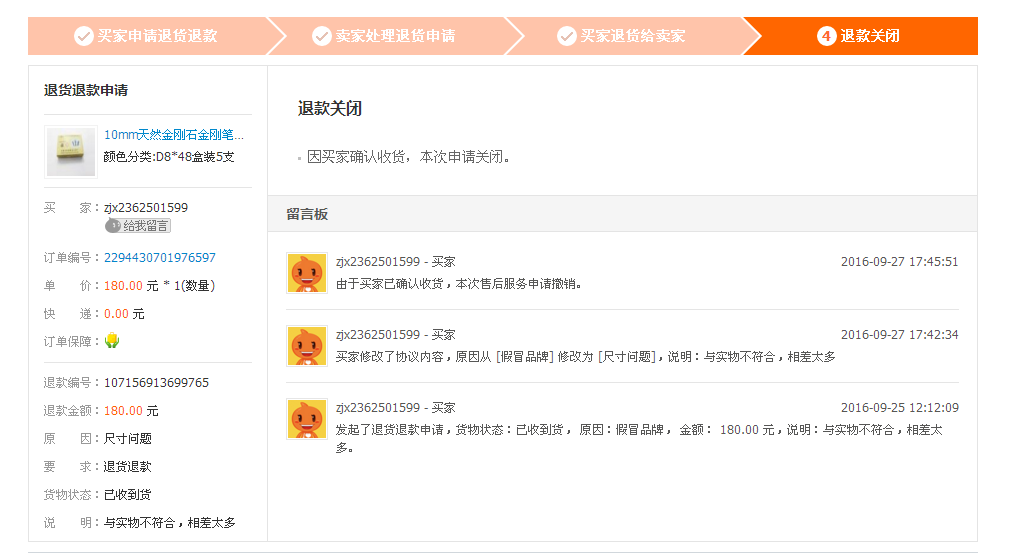
Task: Click the 留言板 section header
Action: [x=307, y=214]
